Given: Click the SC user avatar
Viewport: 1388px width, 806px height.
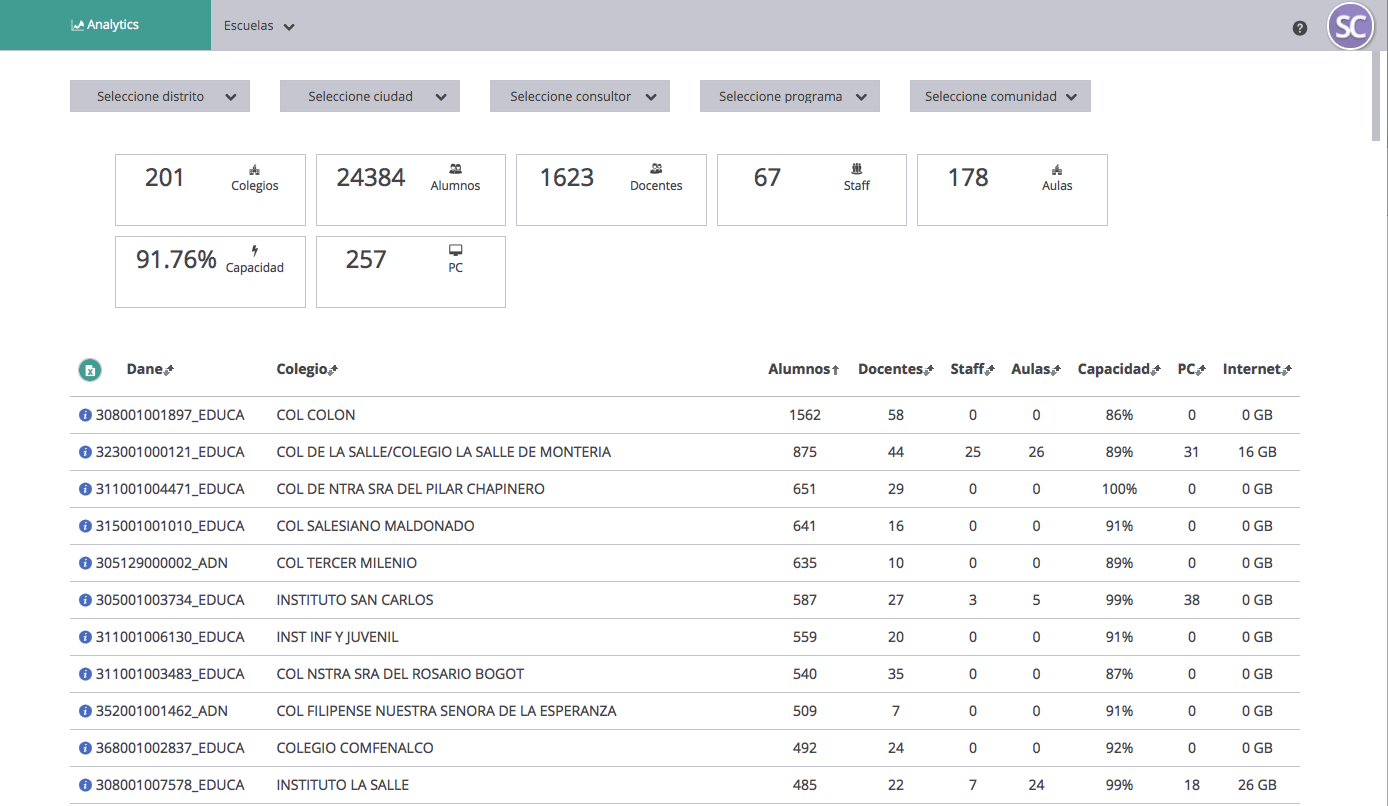Looking at the screenshot, I should click(1350, 27).
